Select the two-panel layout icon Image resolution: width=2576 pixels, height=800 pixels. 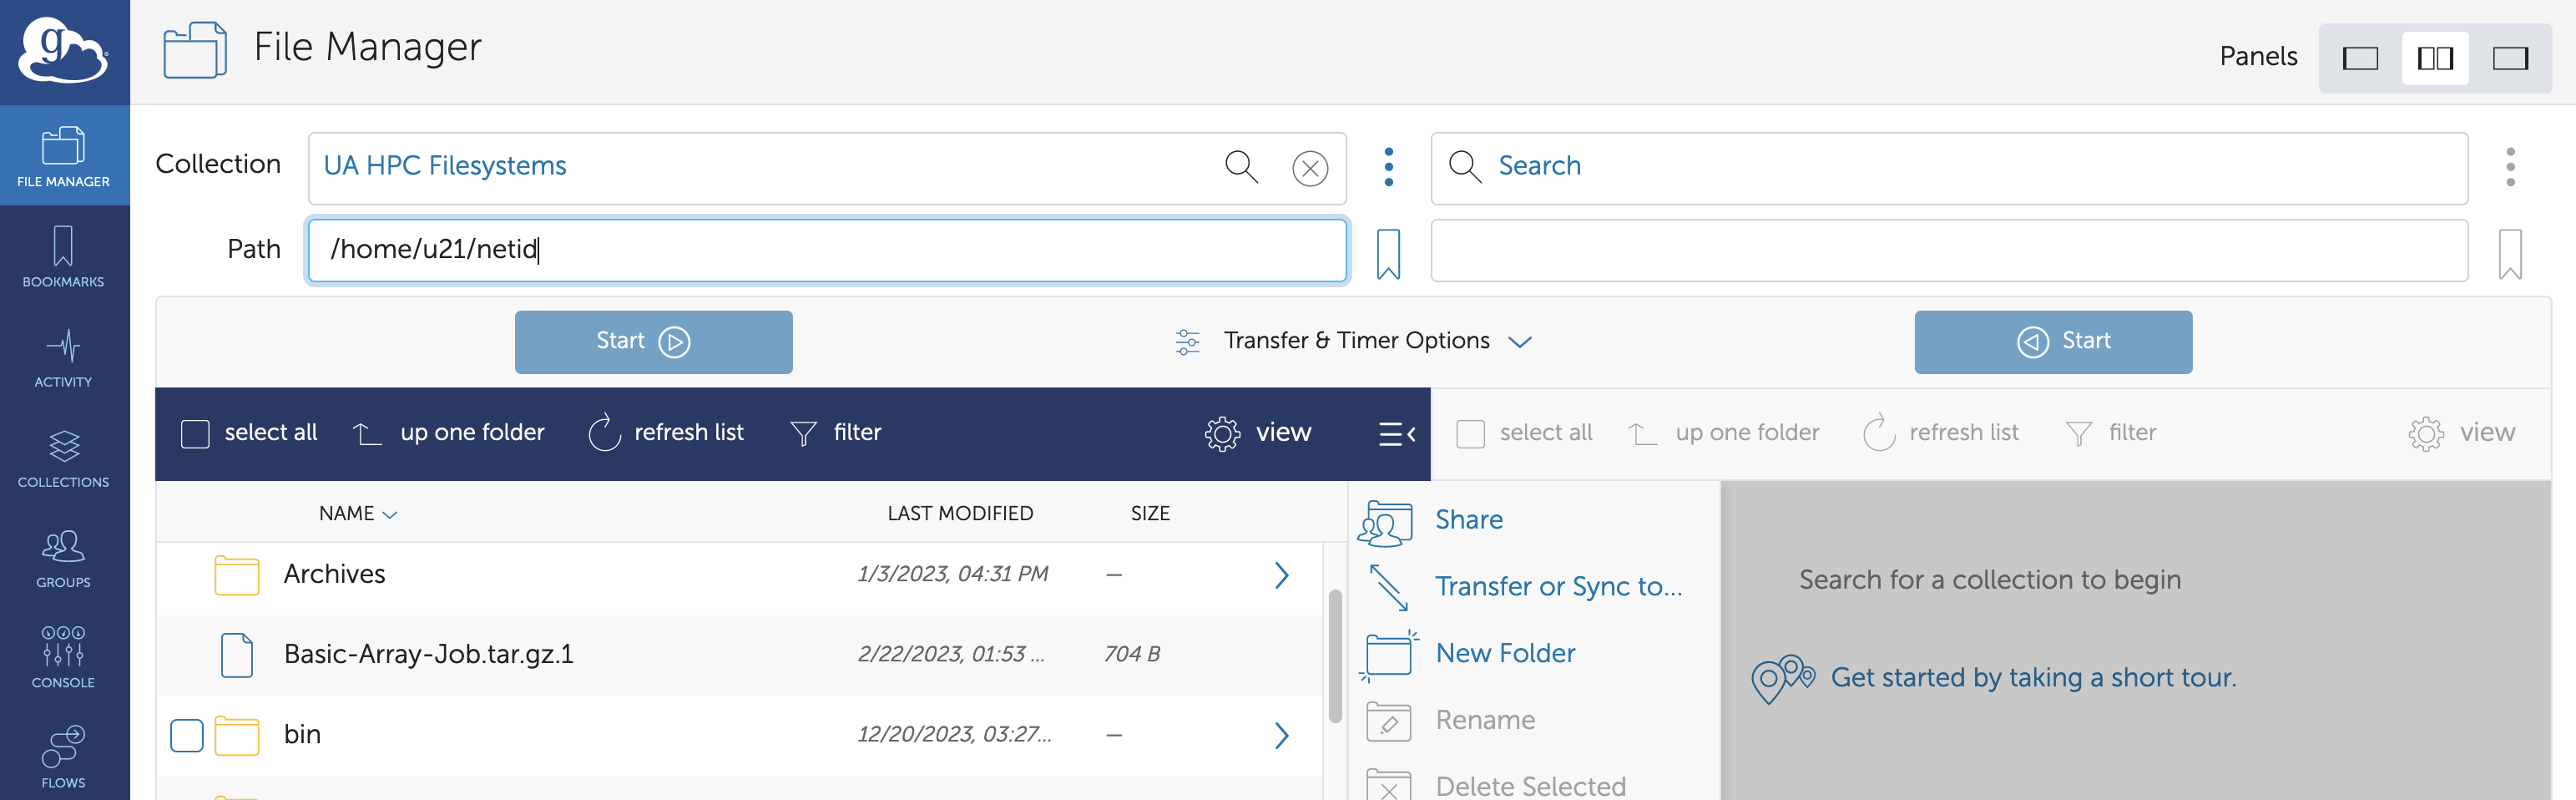pos(2435,59)
